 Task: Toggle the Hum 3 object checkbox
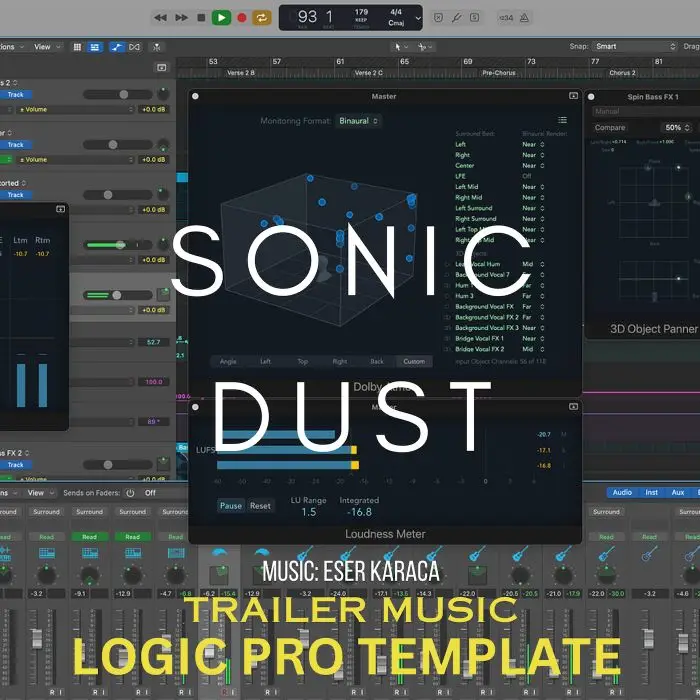click(x=448, y=296)
